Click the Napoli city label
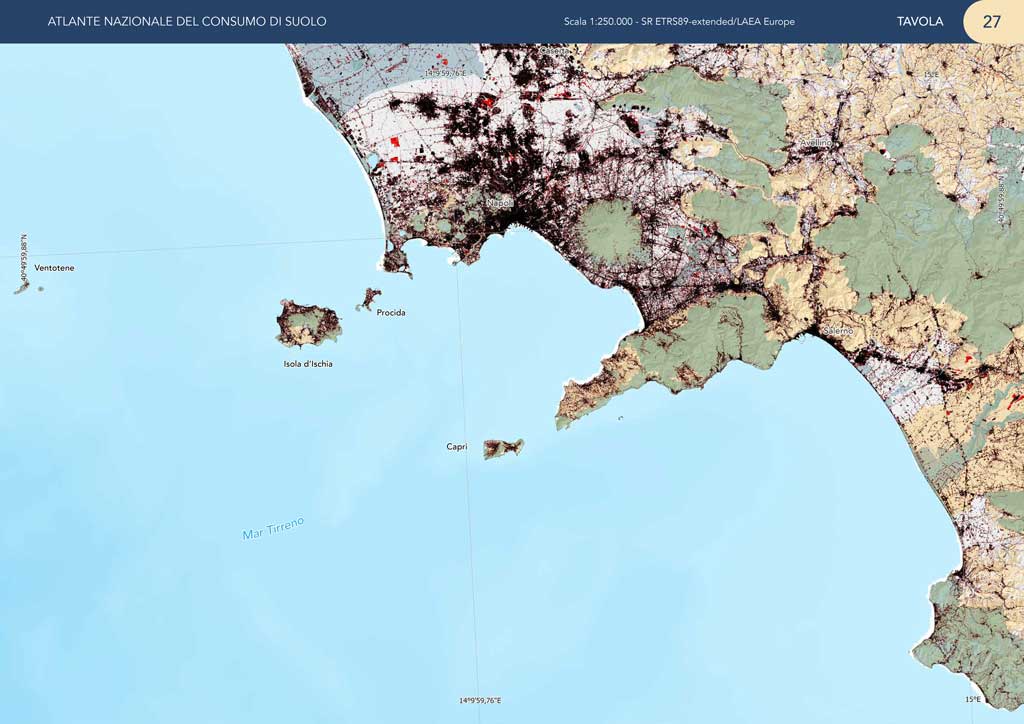This screenshot has height=724, width=1024. tap(499, 203)
